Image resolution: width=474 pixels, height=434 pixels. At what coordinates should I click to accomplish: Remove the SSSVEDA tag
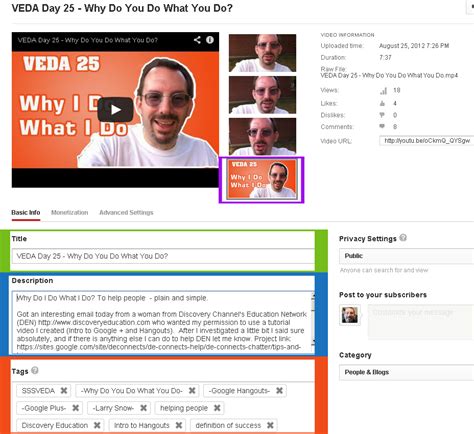point(64,391)
